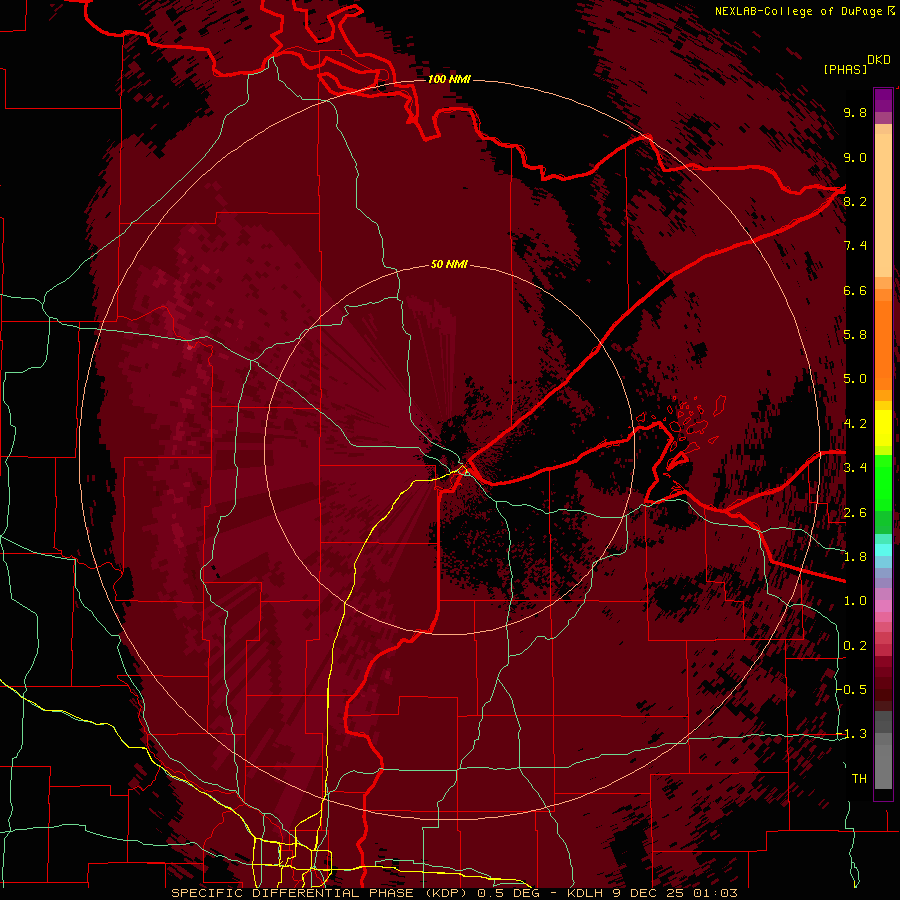The width and height of the screenshot is (900, 900).
Task: Click the 8.2 scale value
Action: (x=855, y=201)
